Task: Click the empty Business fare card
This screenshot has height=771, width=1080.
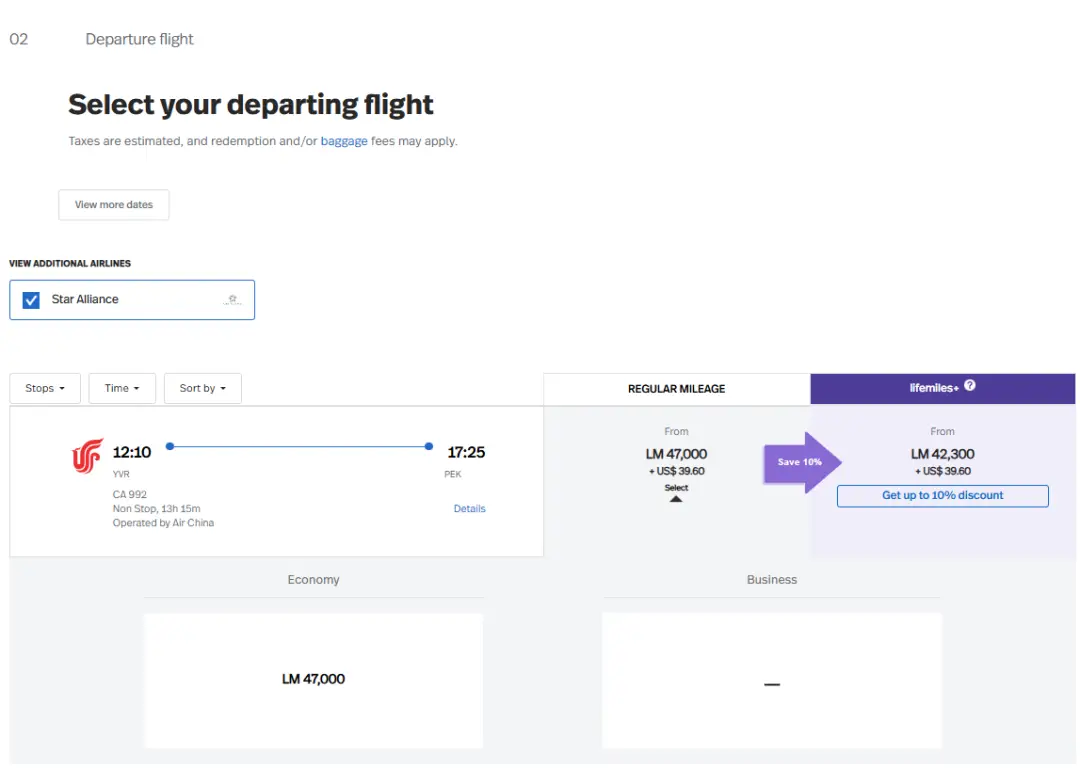Action: [771, 680]
